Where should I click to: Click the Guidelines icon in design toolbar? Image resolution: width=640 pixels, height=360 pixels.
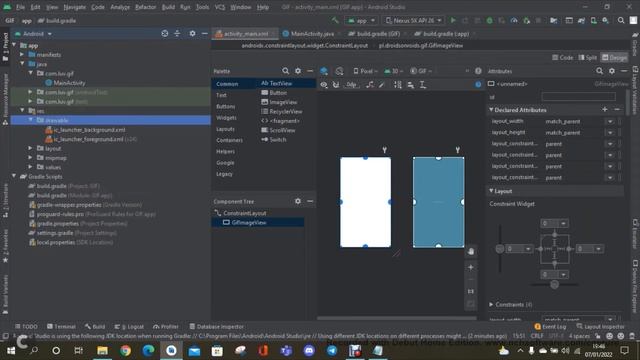pos(423,84)
